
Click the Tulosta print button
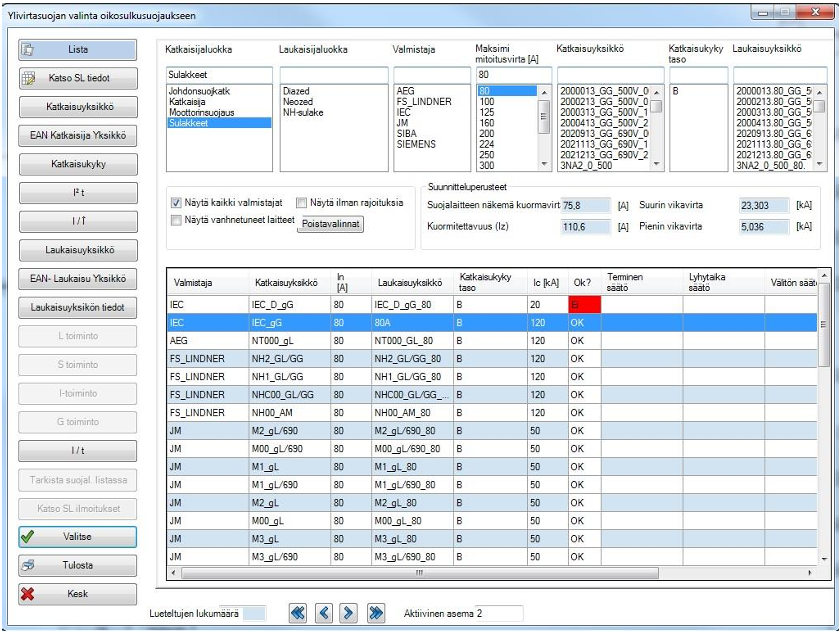(x=78, y=565)
